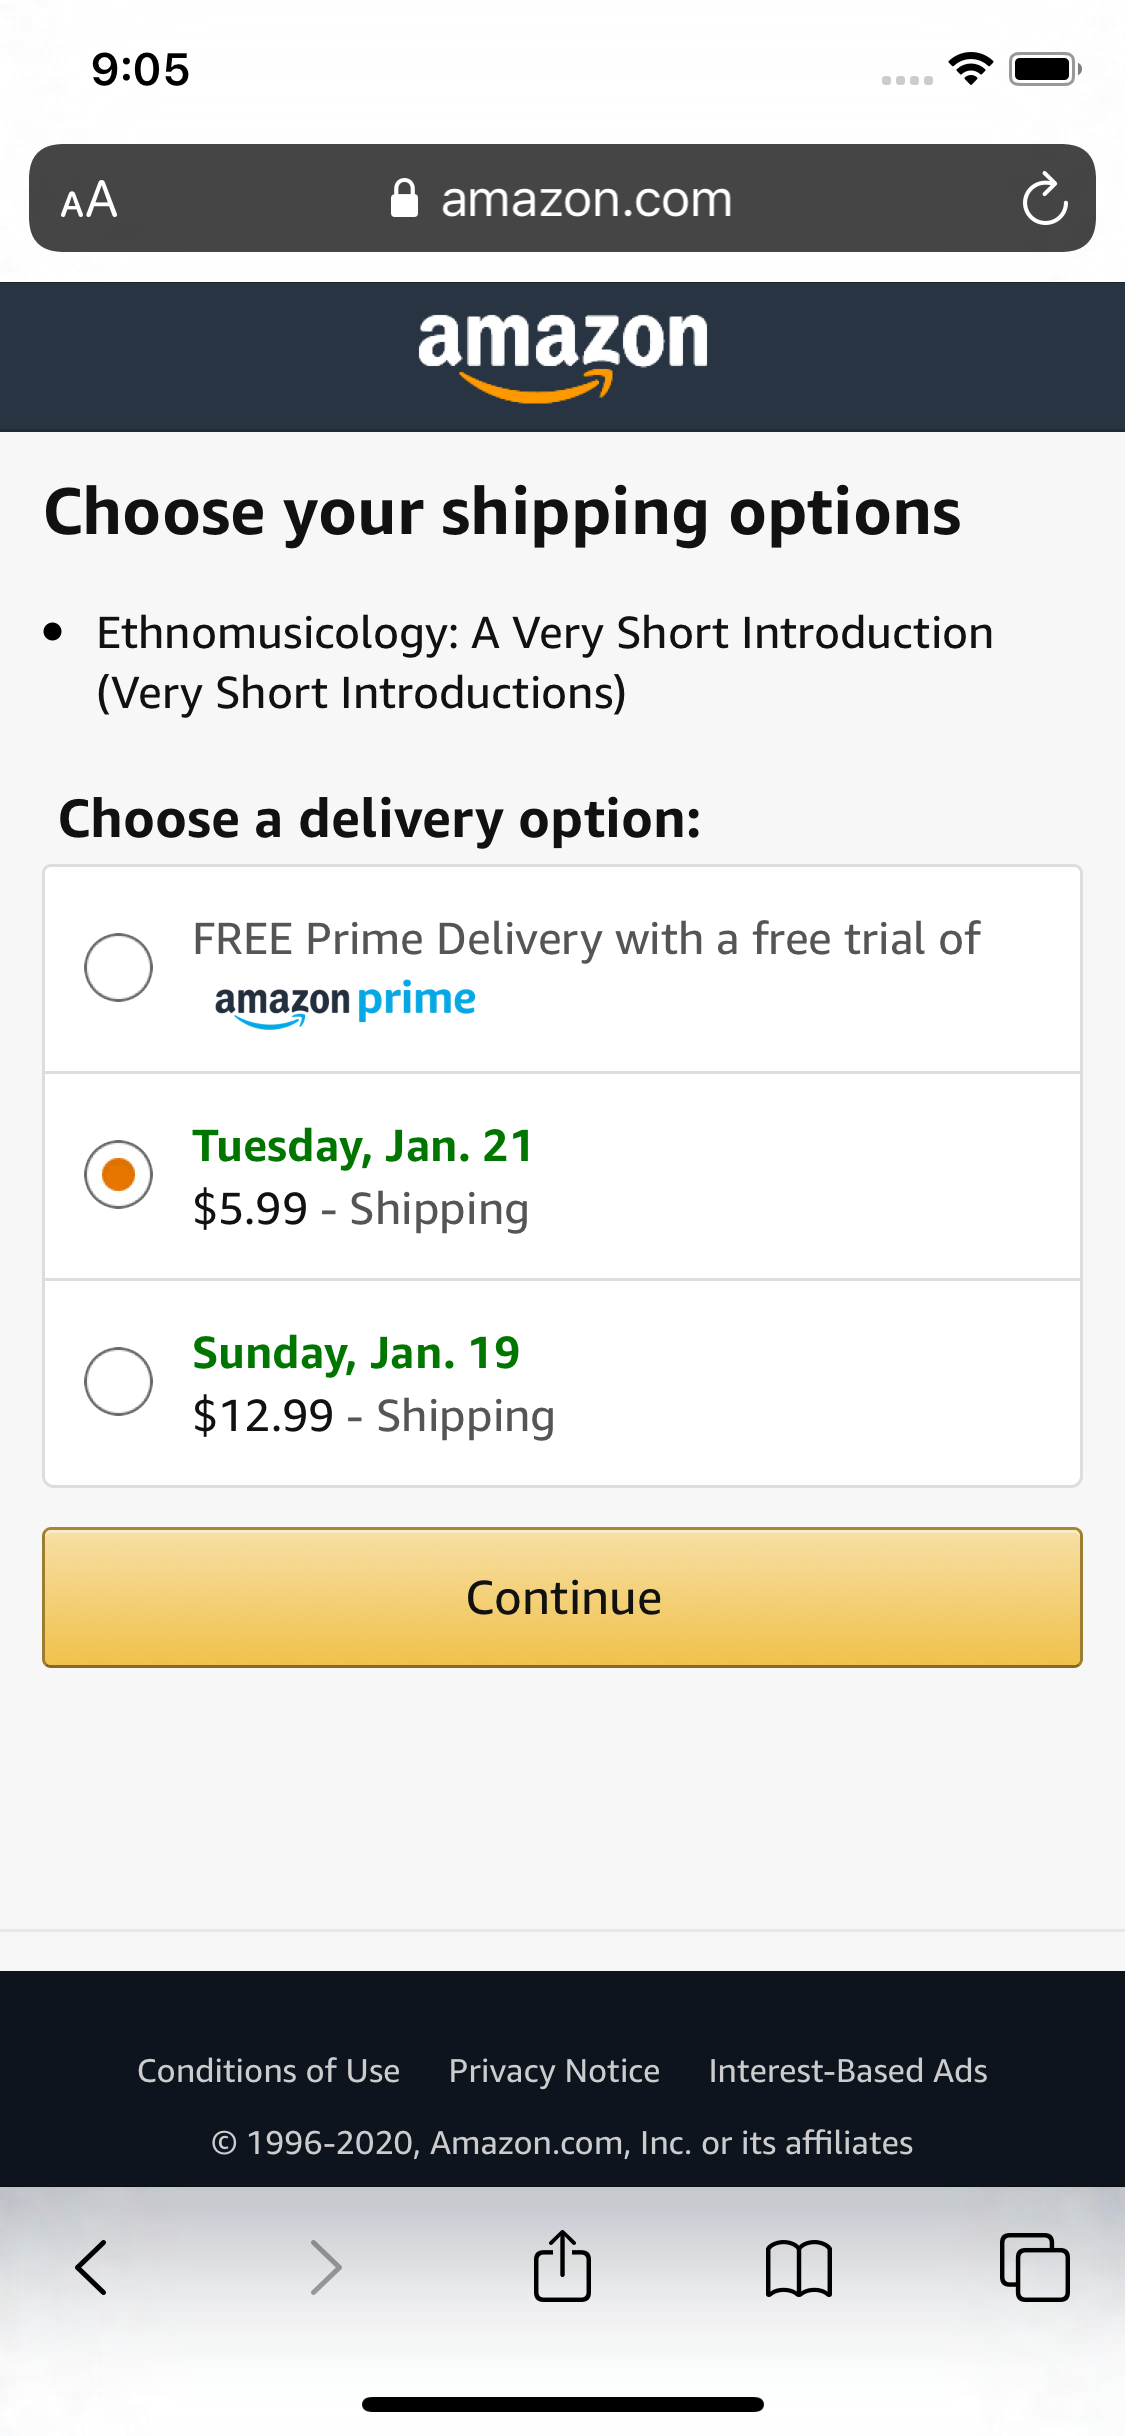1125x2436 pixels.
Task: Open the text size (AA) options
Action: point(88,198)
